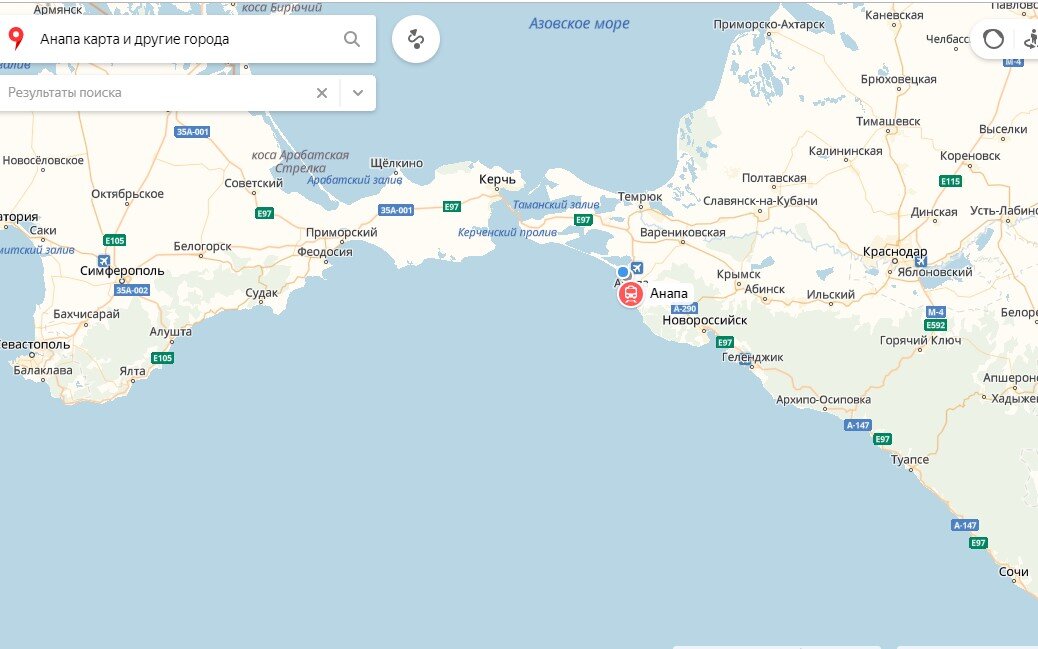Click the airport icon near Simferopol
The image size is (1038, 649).
point(104,260)
